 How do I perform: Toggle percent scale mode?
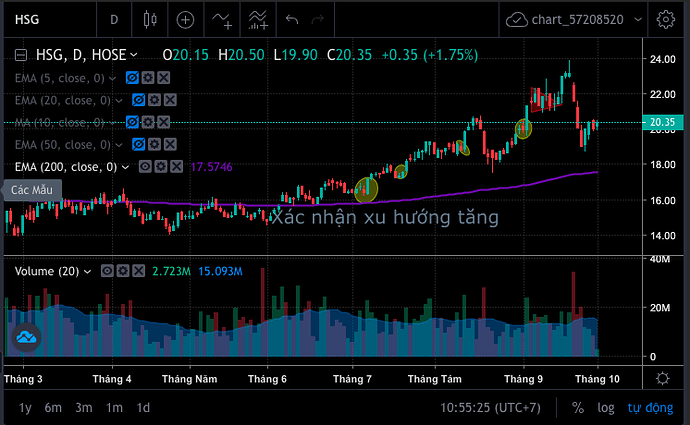point(578,408)
